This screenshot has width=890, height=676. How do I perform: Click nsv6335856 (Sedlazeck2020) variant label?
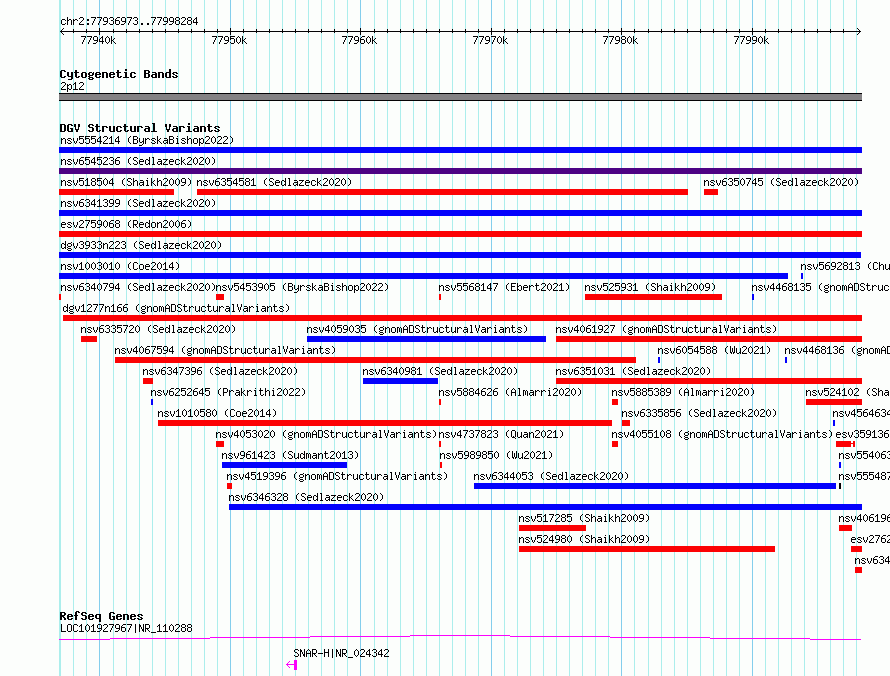coord(699,413)
